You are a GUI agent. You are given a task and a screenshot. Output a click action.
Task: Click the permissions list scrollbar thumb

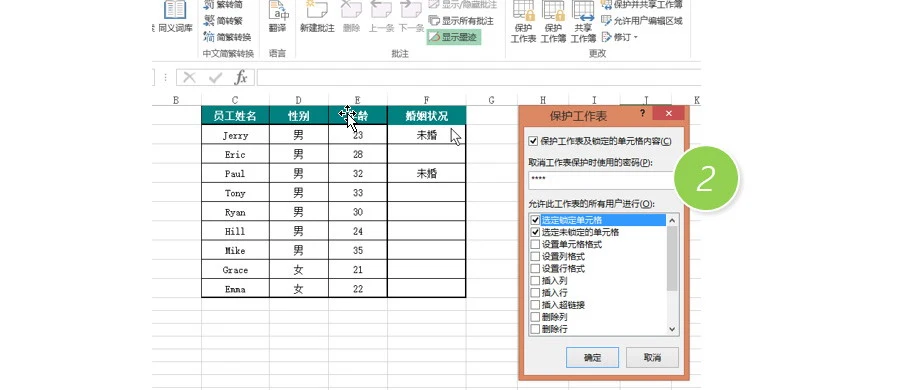tap(672, 258)
